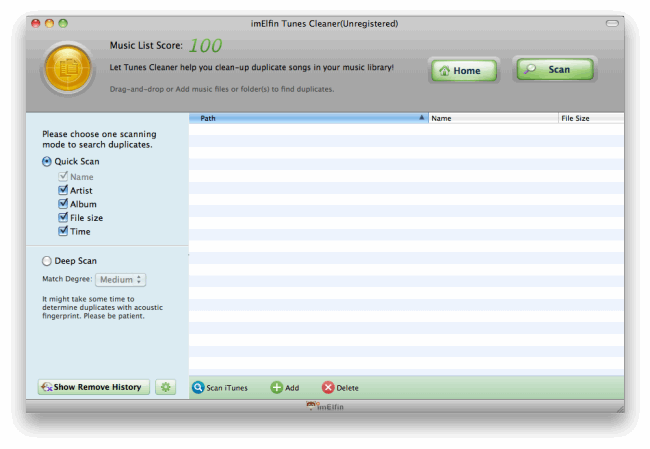Click the window title imElfin Tunes Cleaner
The height and width of the screenshot is (449, 650).
coord(324,24)
